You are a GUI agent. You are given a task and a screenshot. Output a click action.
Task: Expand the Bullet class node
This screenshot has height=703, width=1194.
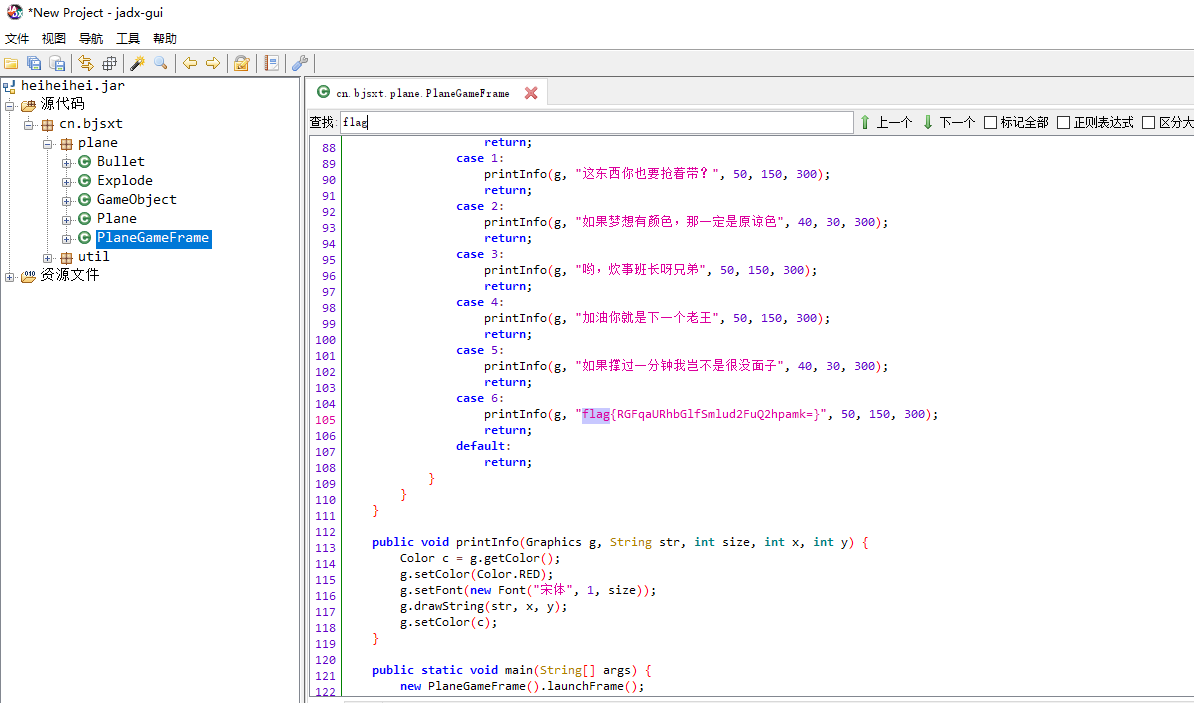pos(66,162)
